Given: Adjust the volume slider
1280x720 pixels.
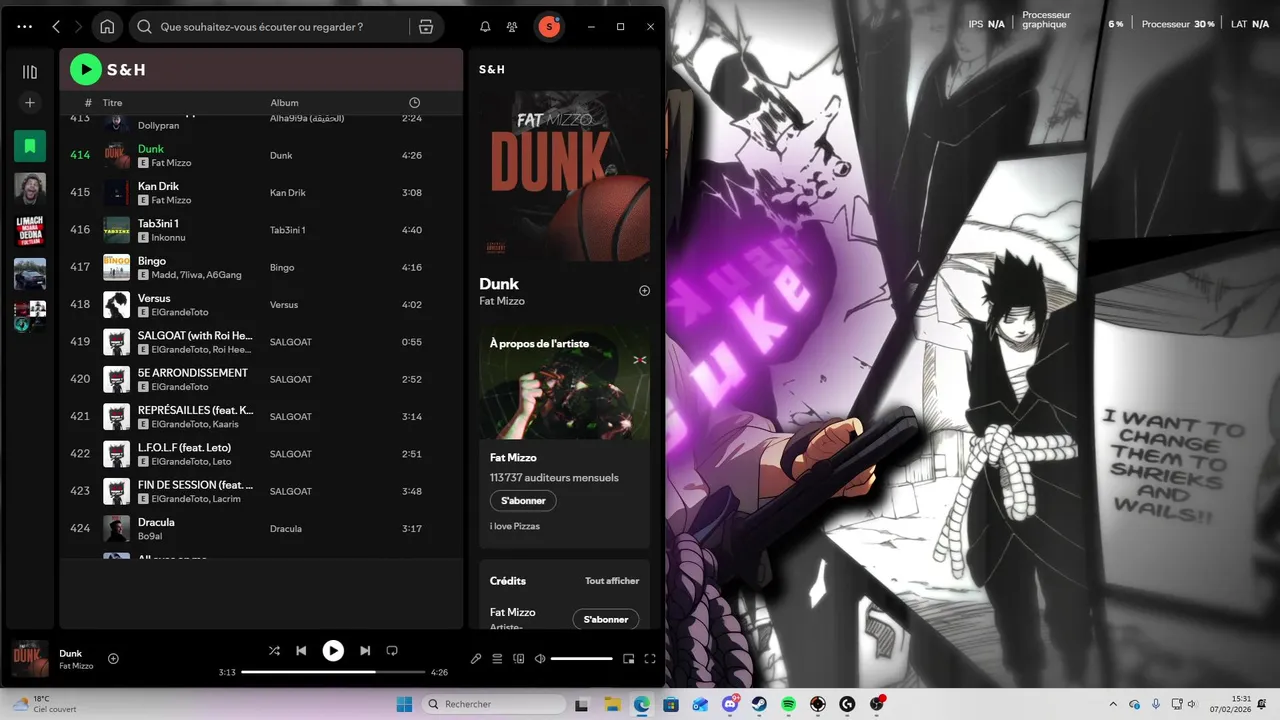Looking at the screenshot, I should tap(582, 658).
